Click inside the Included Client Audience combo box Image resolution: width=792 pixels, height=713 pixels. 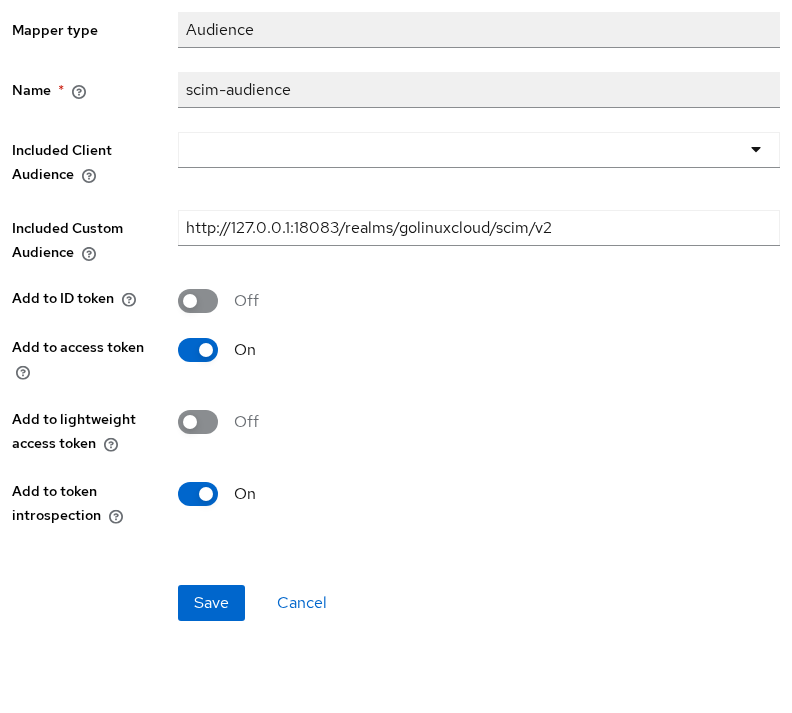point(479,150)
